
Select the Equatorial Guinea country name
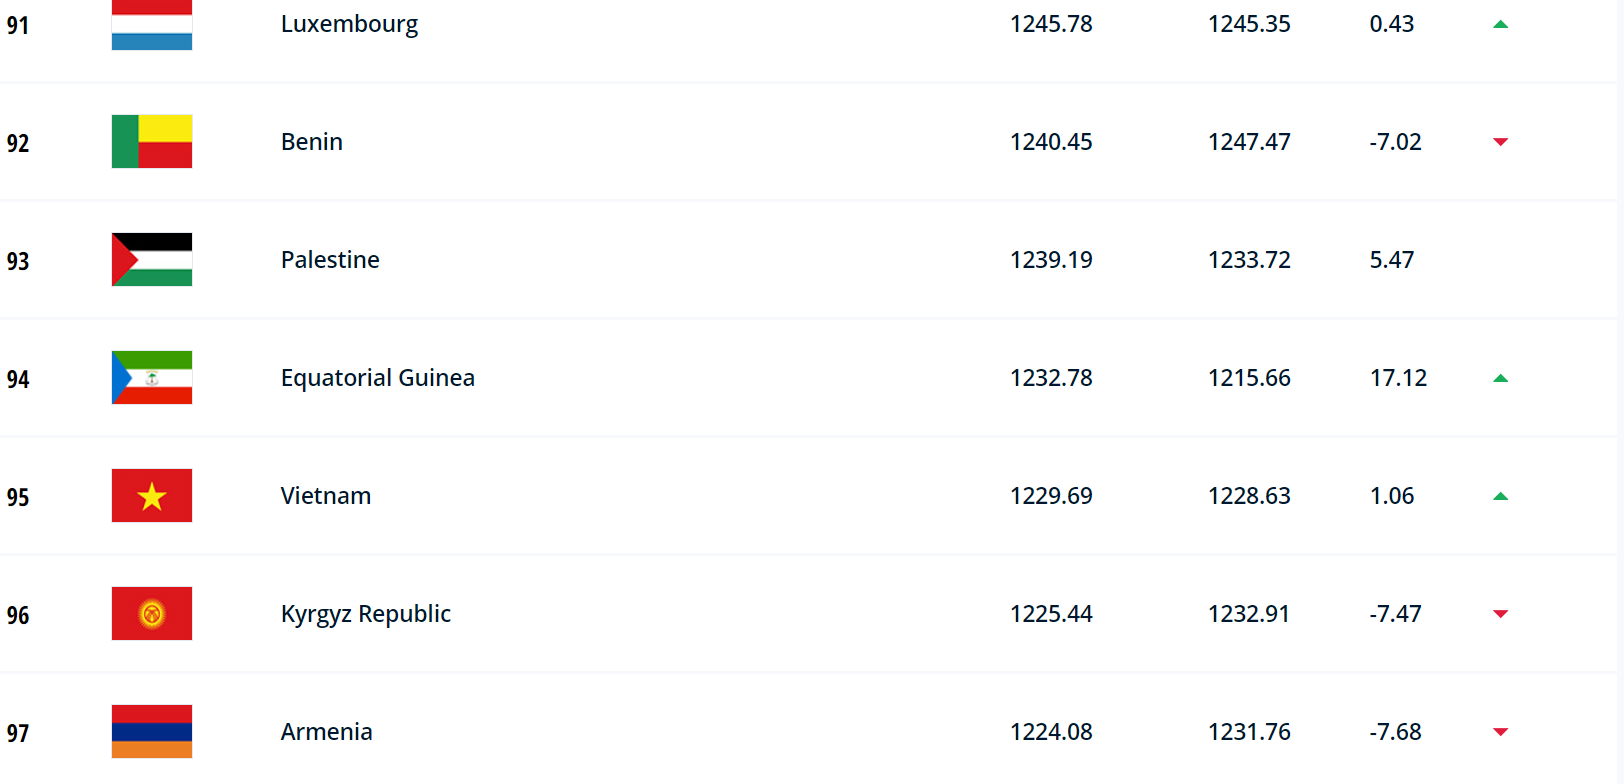[x=377, y=378]
